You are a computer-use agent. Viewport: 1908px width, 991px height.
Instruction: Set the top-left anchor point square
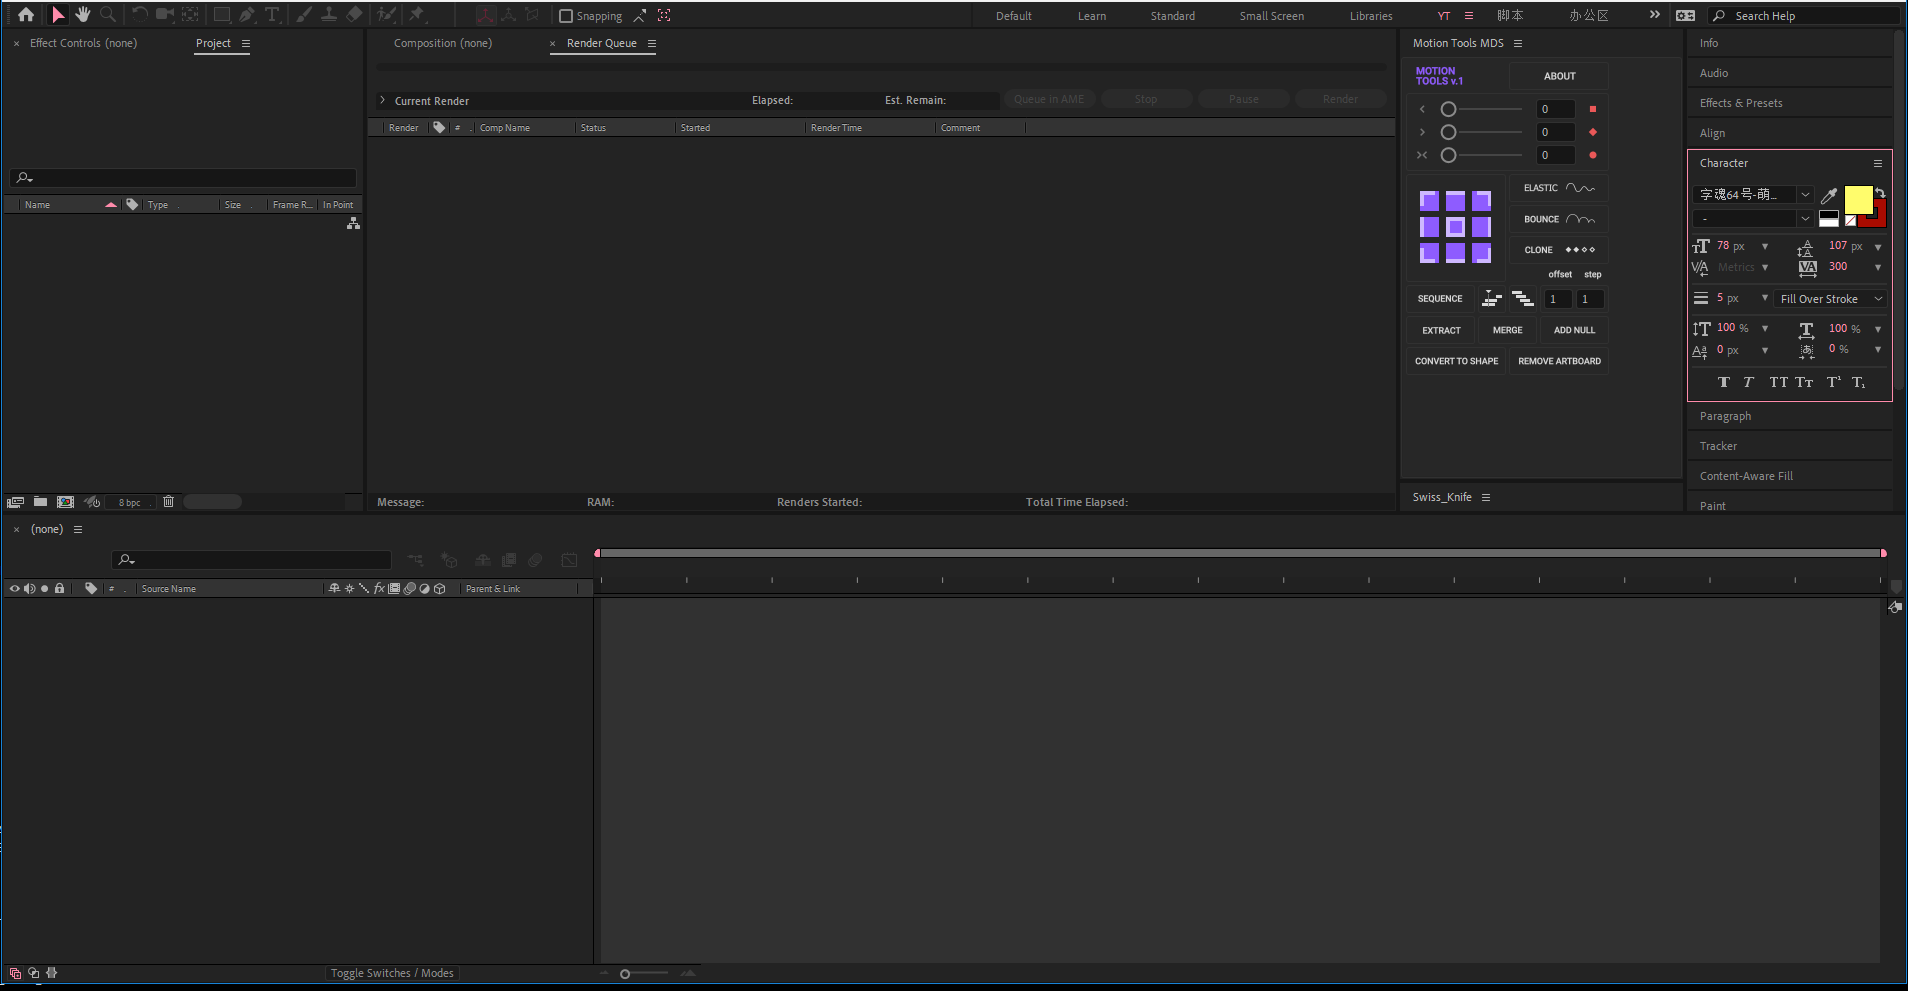[x=1429, y=201]
